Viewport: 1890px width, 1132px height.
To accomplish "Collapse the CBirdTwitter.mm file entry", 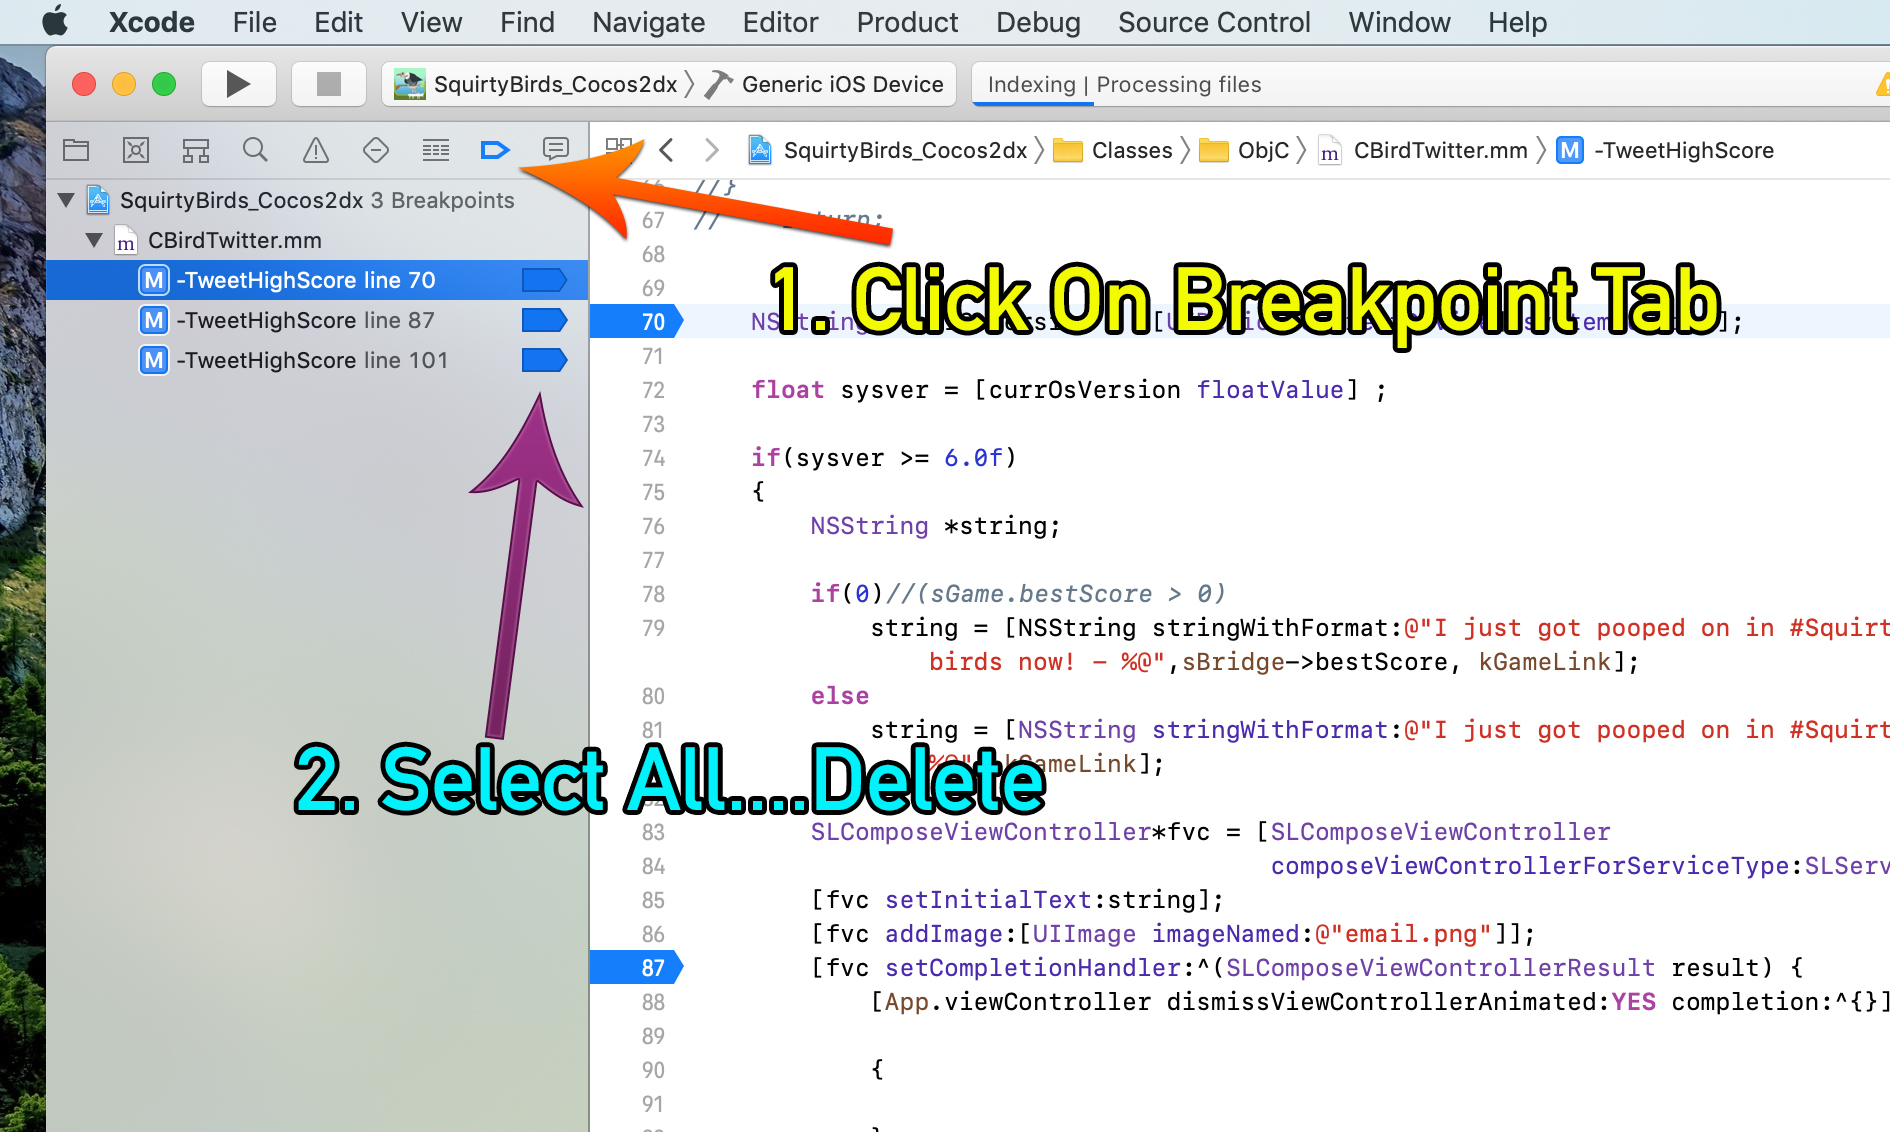I will click(x=94, y=240).
